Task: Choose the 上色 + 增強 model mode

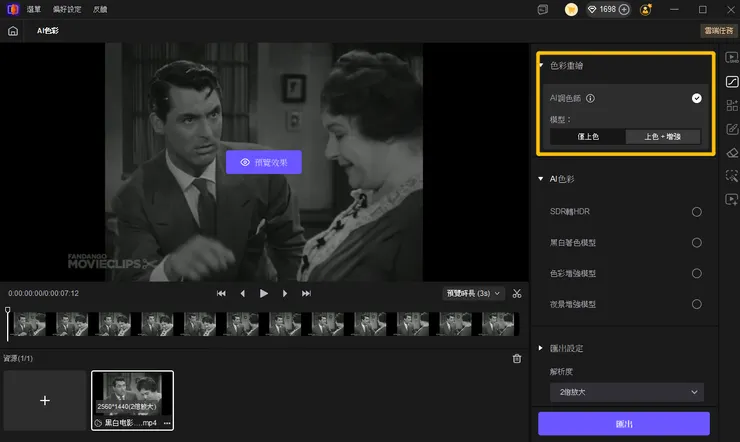Action: (x=663, y=137)
